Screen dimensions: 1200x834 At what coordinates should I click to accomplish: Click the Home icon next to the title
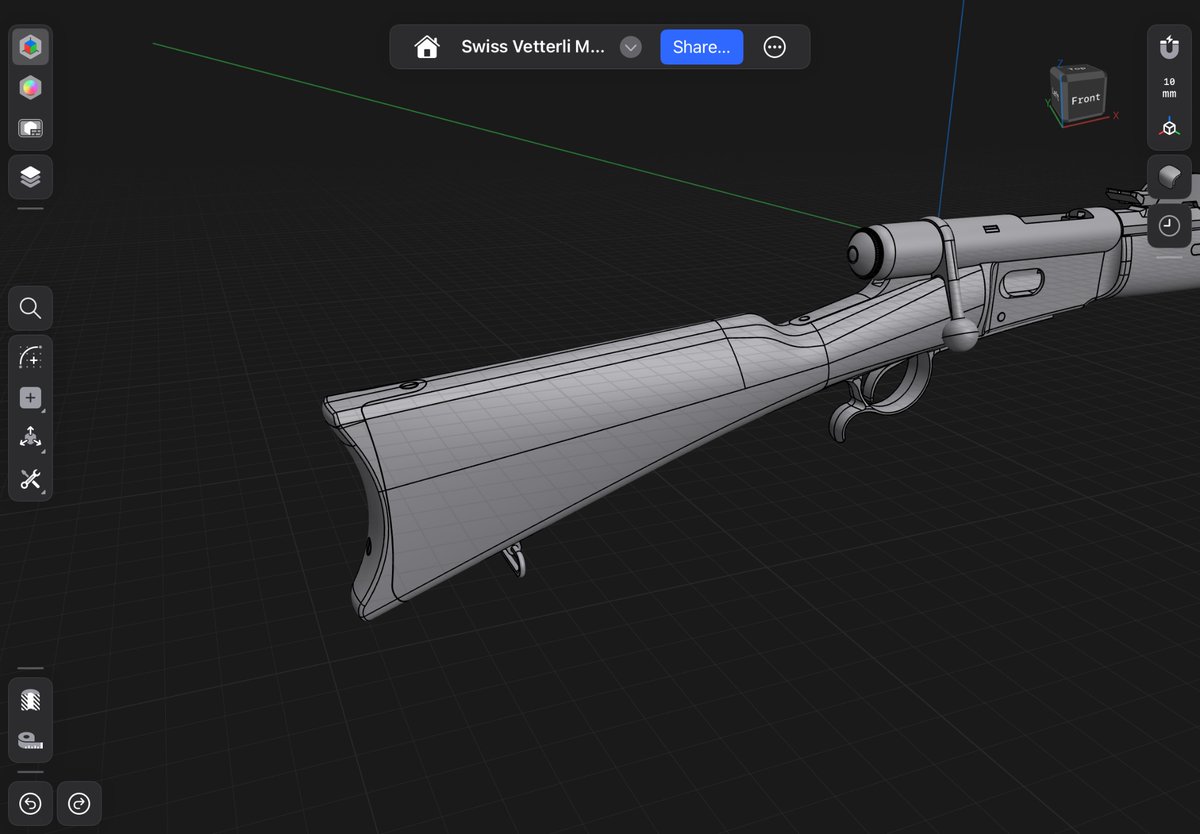point(427,46)
